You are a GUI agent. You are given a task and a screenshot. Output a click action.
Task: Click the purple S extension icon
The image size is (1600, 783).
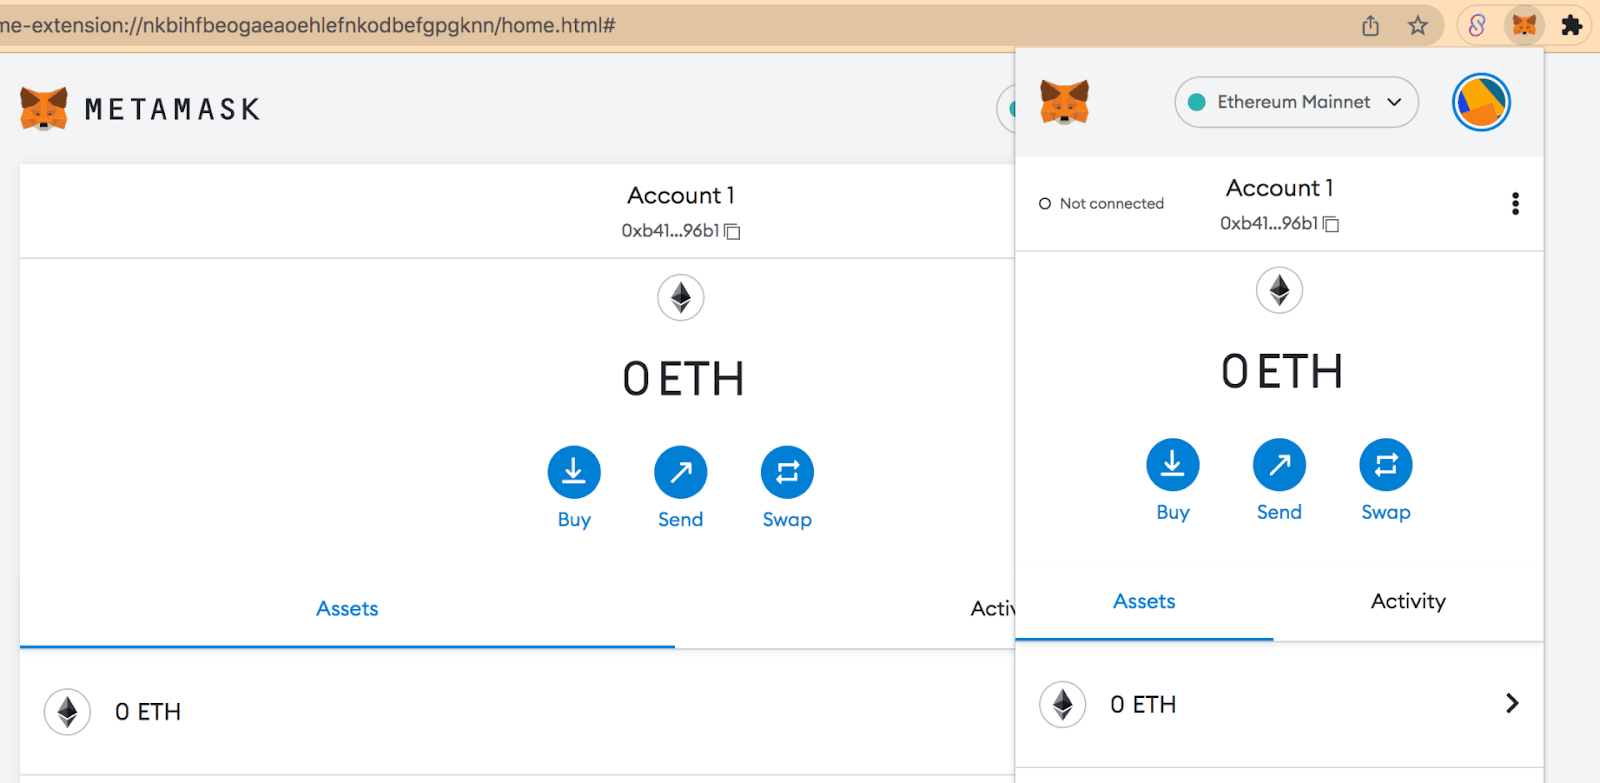[1477, 26]
